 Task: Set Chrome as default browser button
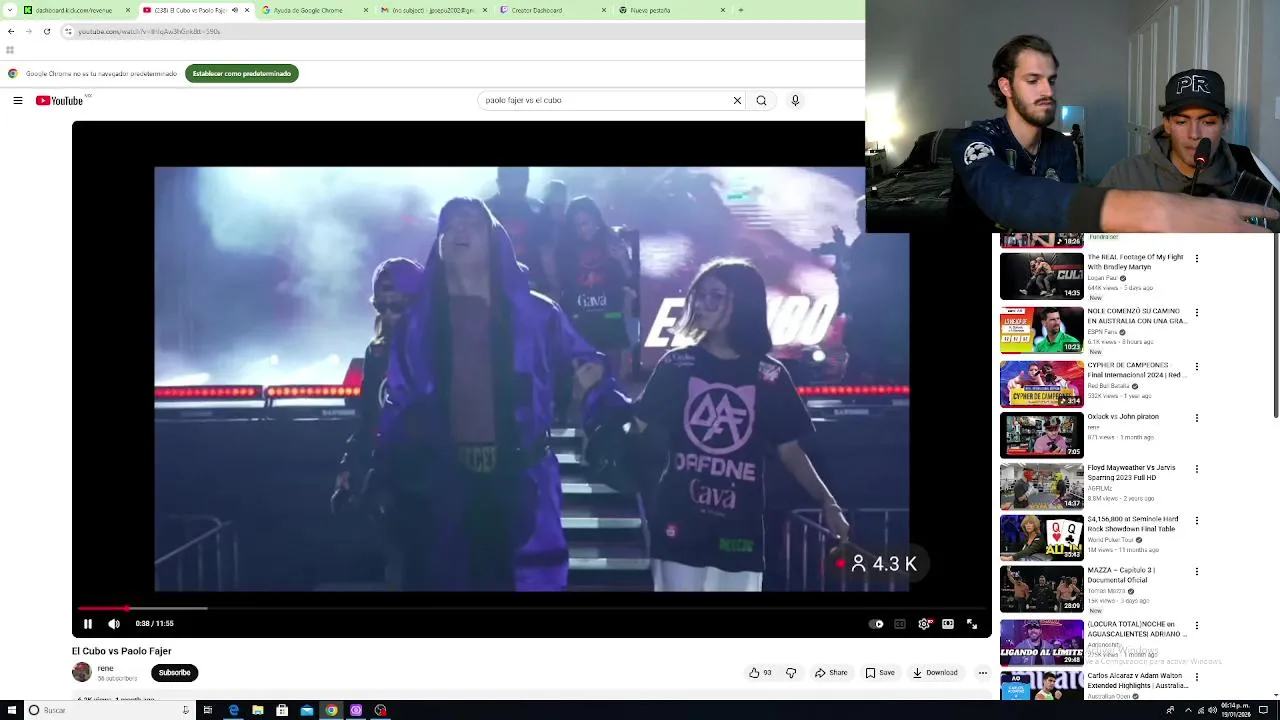(242, 73)
